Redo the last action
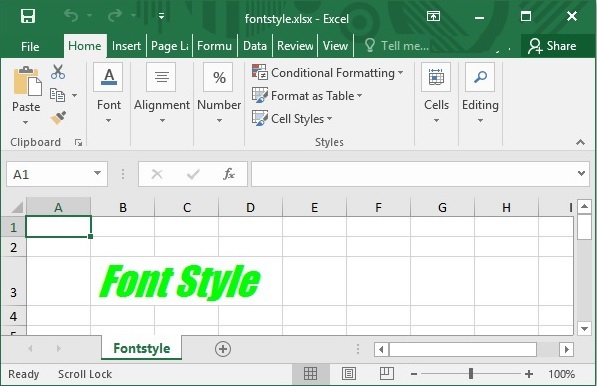 [115, 16]
